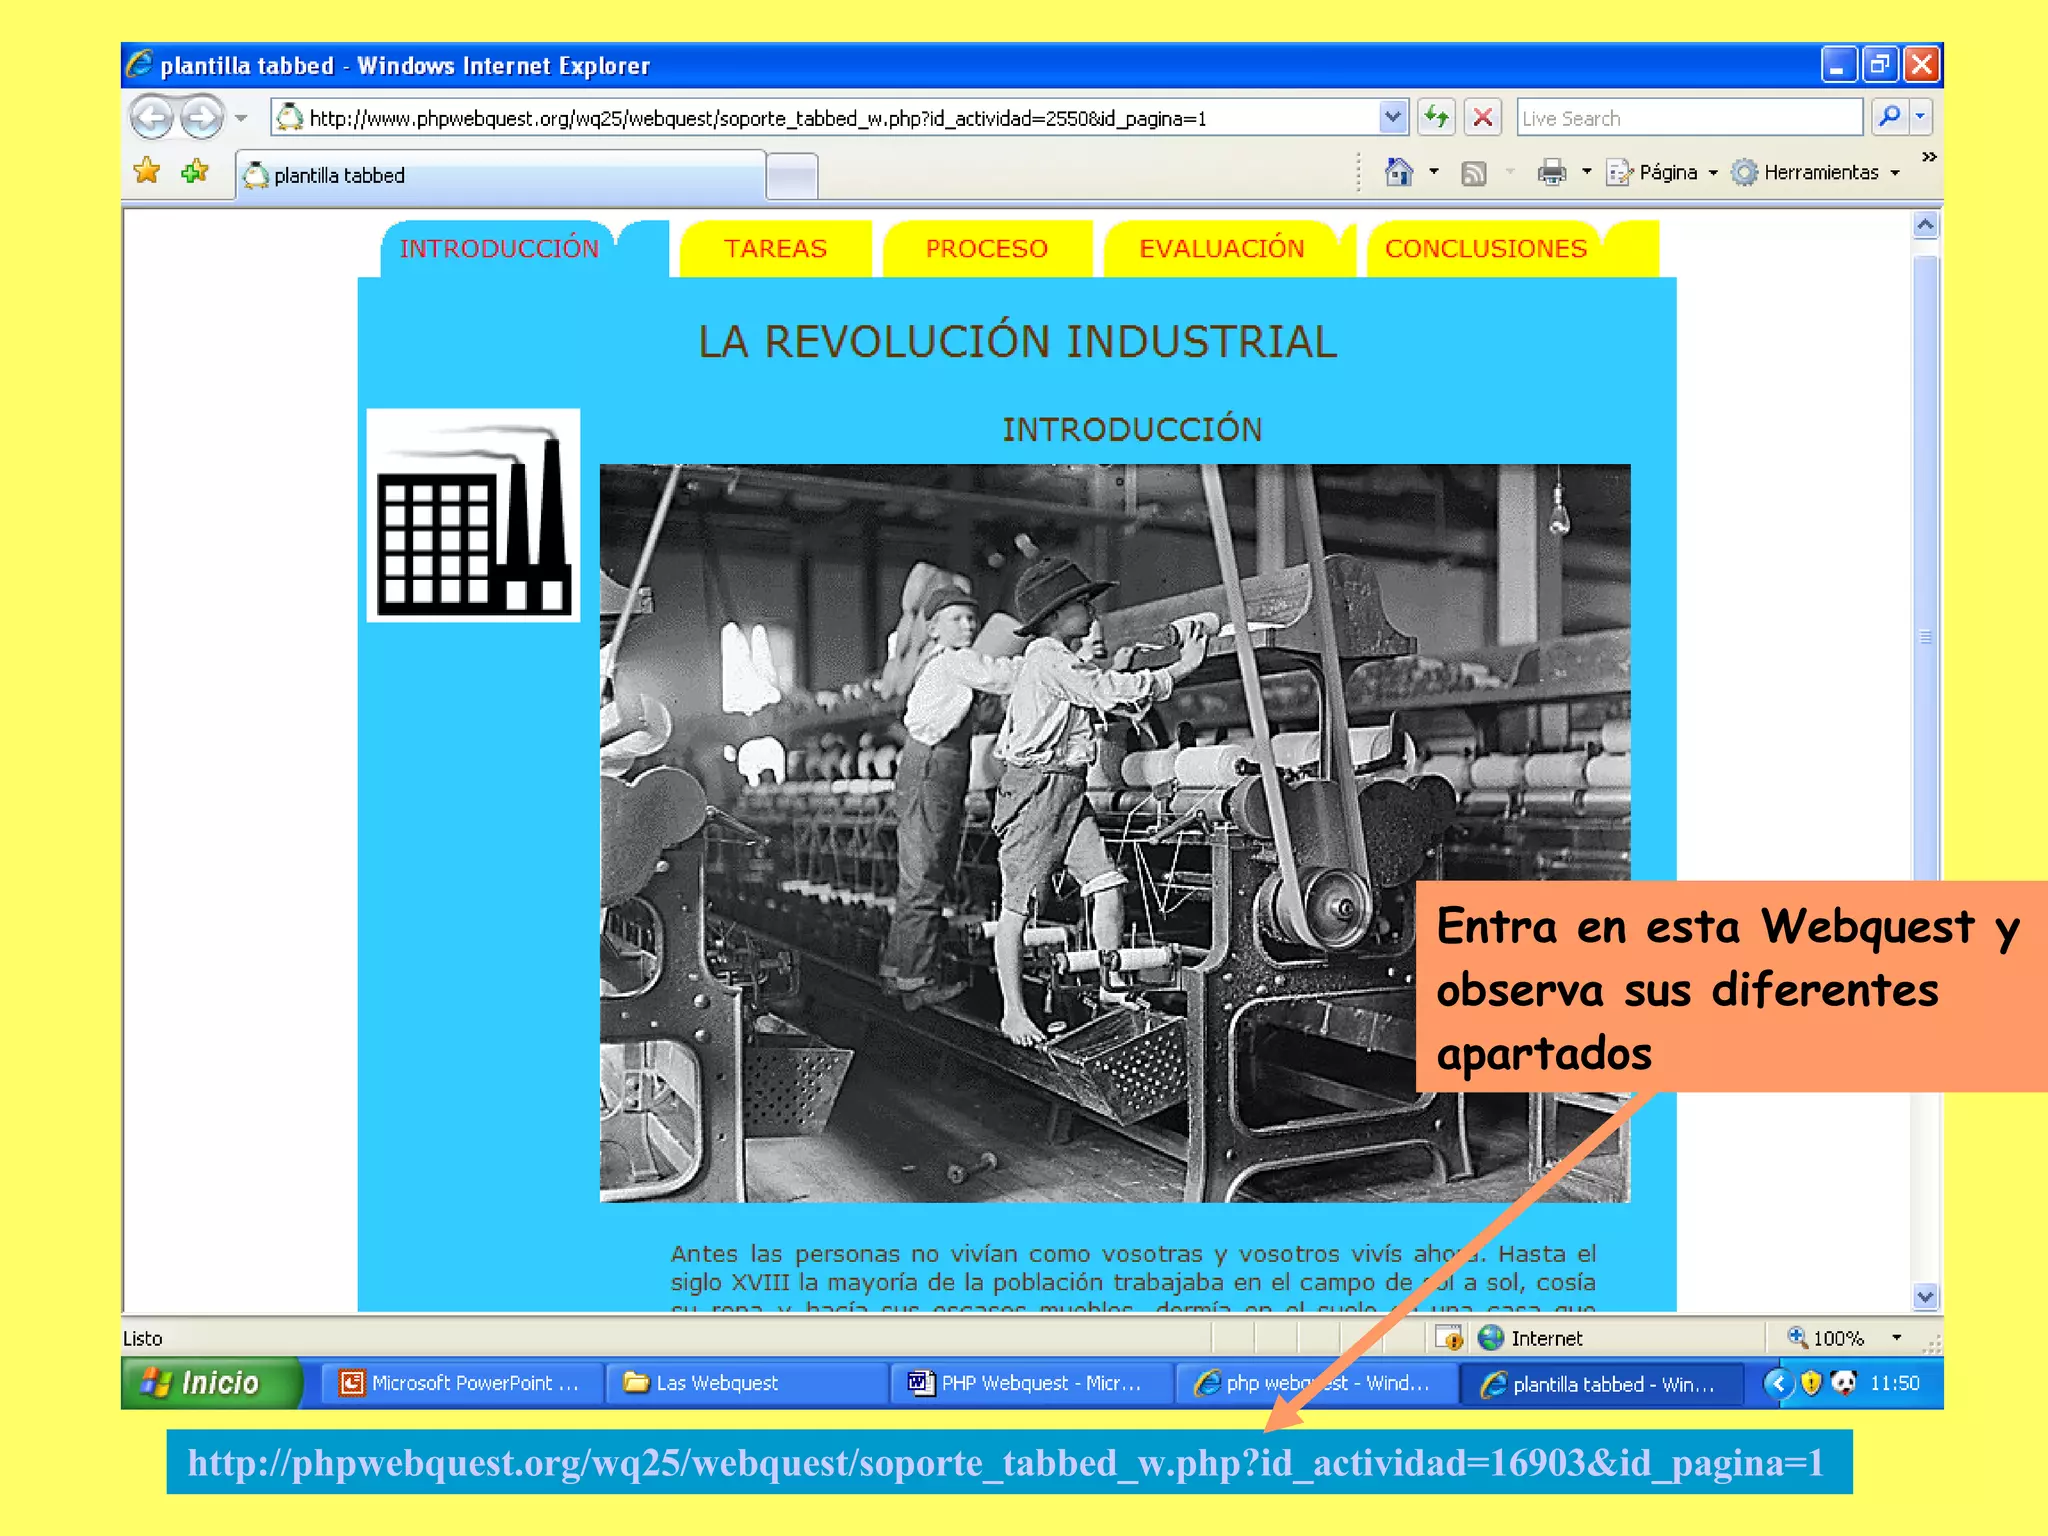The height and width of the screenshot is (1536, 2048).
Task: Expand the address bar history dropdown
Action: (x=1392, y=118)
